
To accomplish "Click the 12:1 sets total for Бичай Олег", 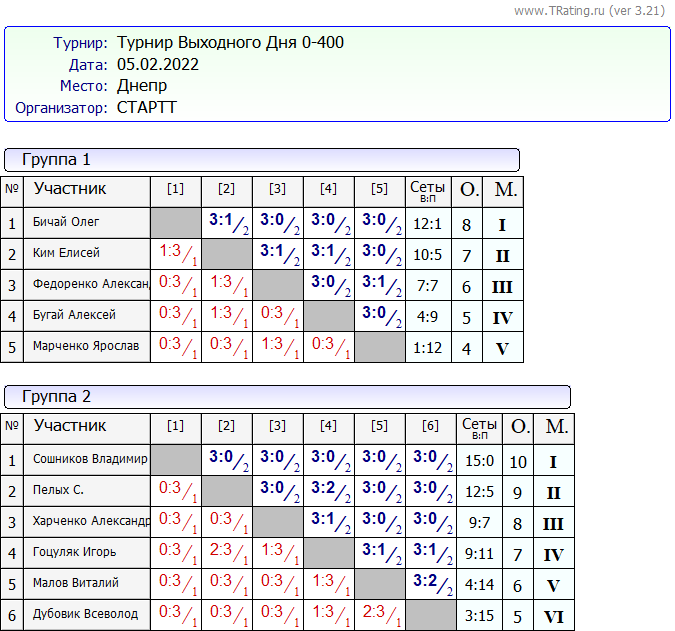I will 428,224.
